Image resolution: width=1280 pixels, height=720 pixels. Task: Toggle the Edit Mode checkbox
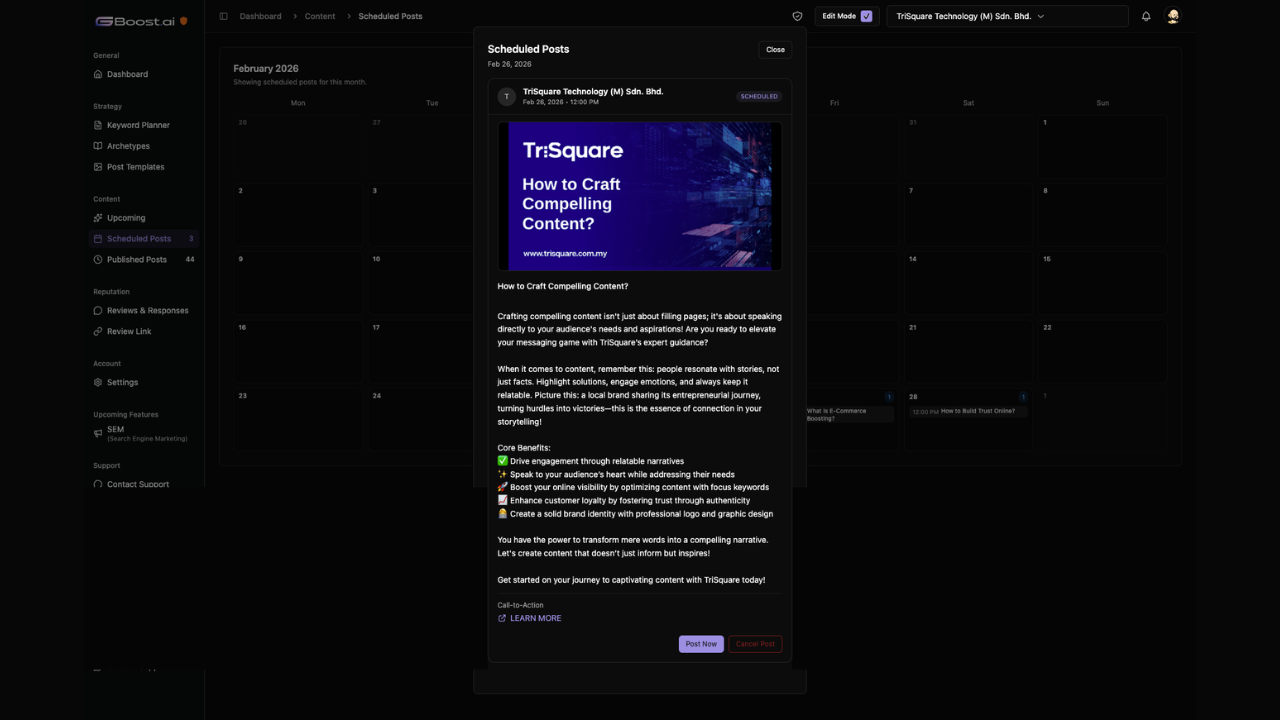point(866,16)
